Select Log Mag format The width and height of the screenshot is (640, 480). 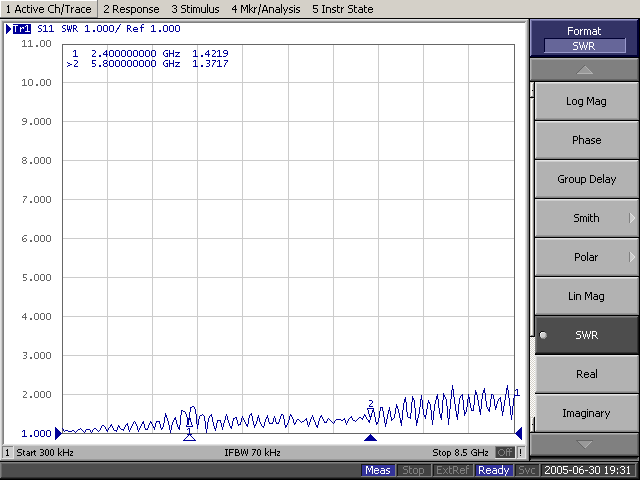(586, 101)
